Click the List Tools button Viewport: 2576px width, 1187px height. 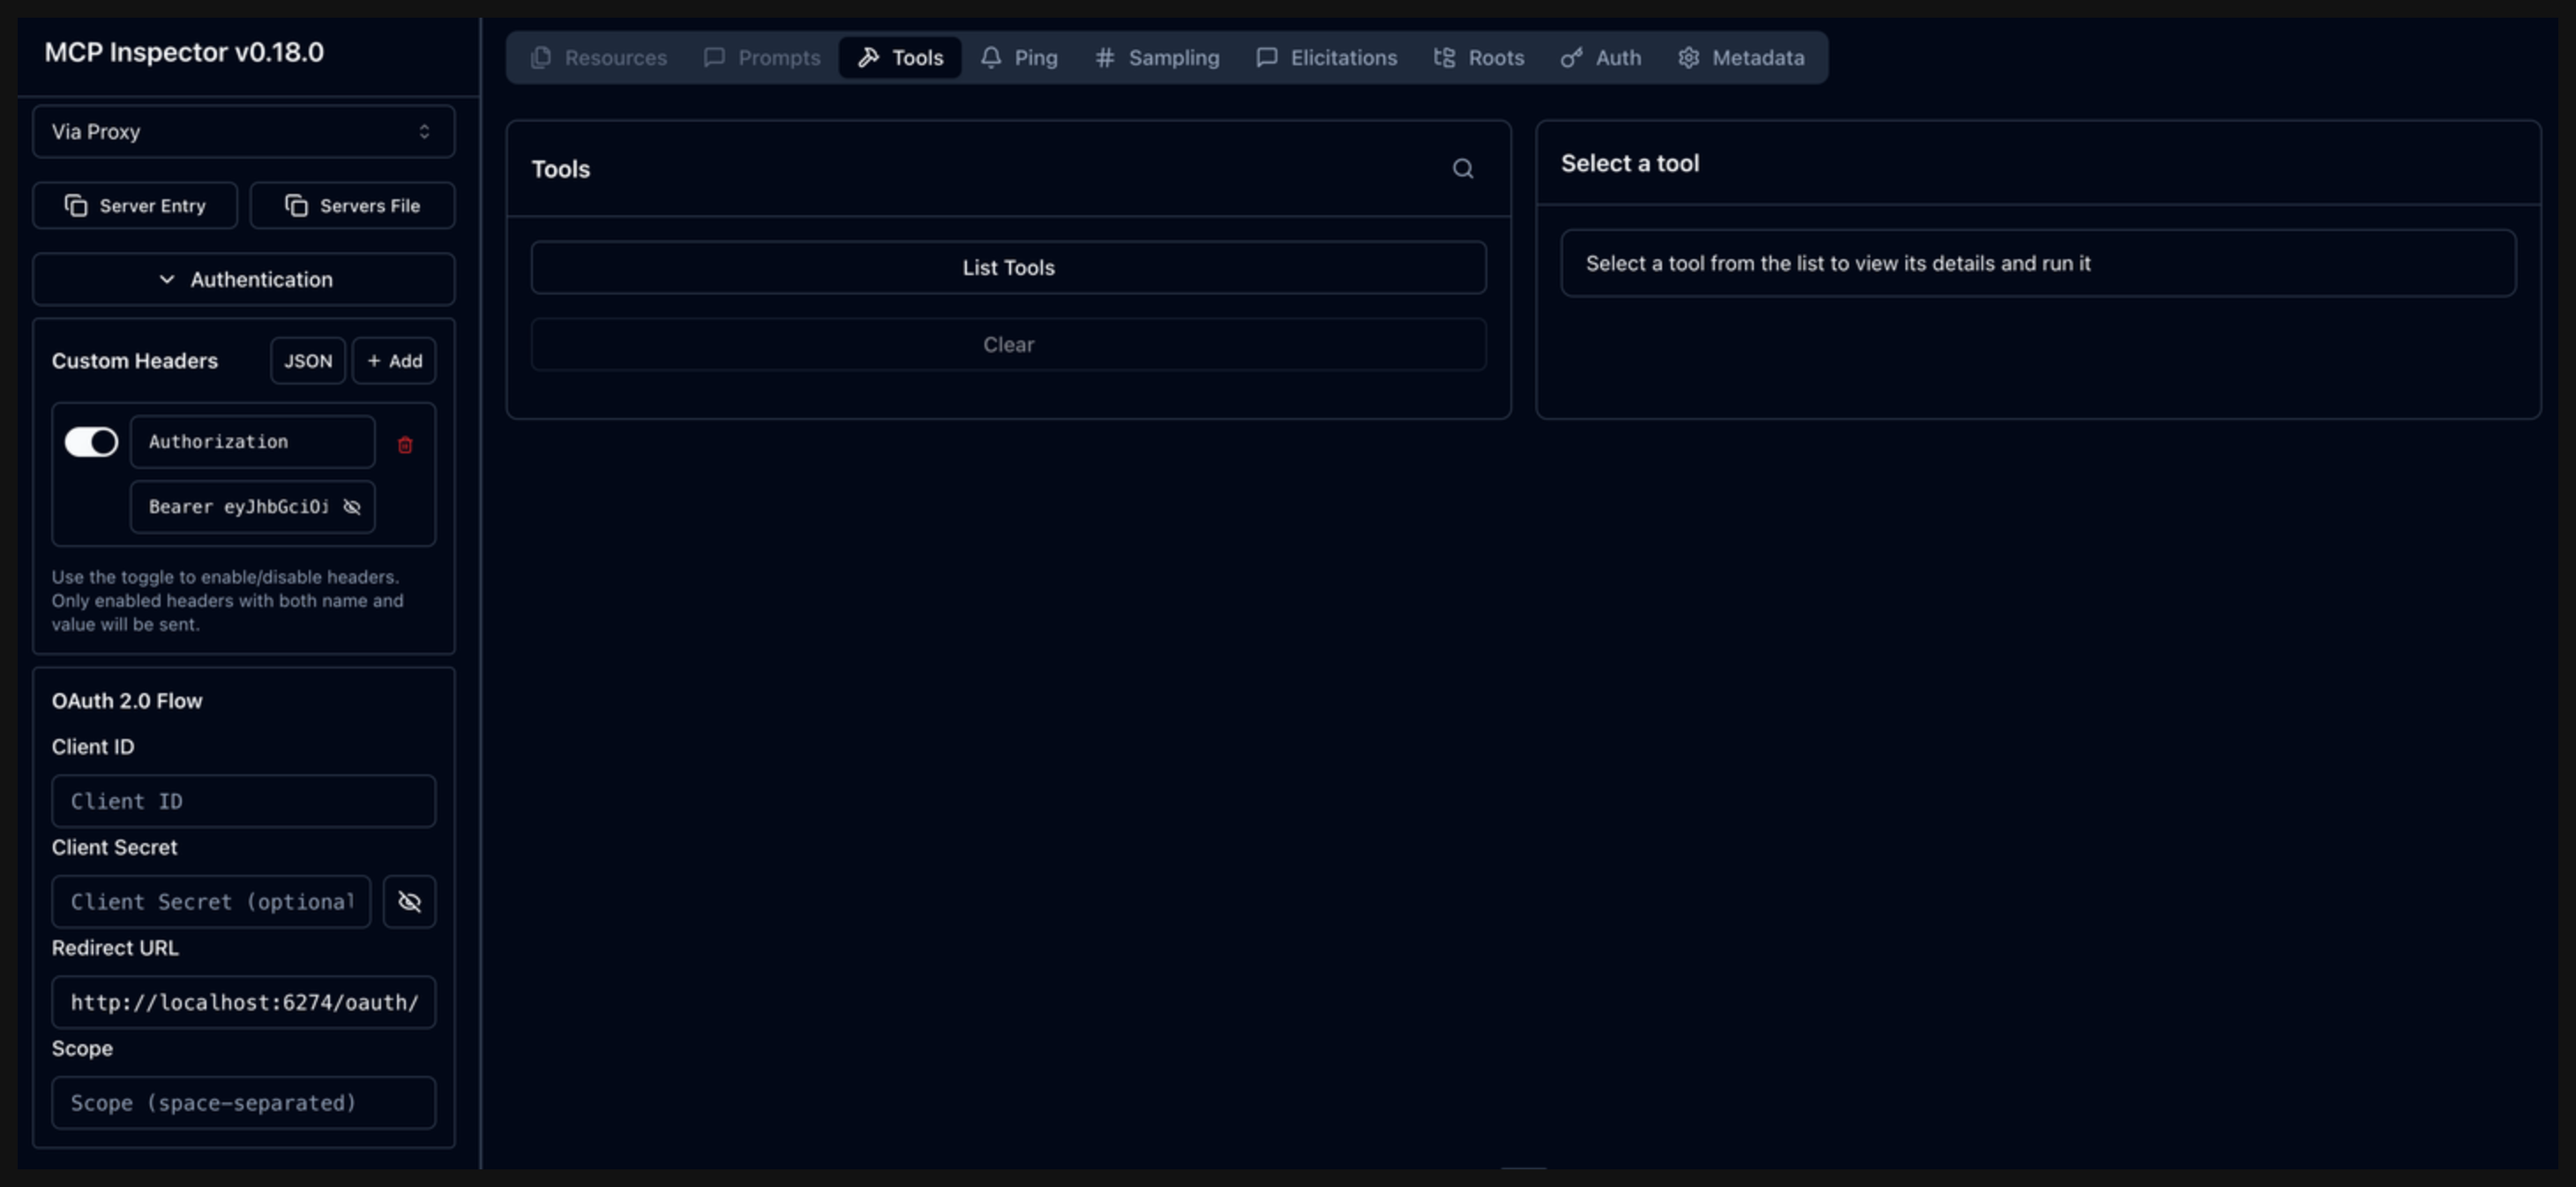(x=1008, y=268)
